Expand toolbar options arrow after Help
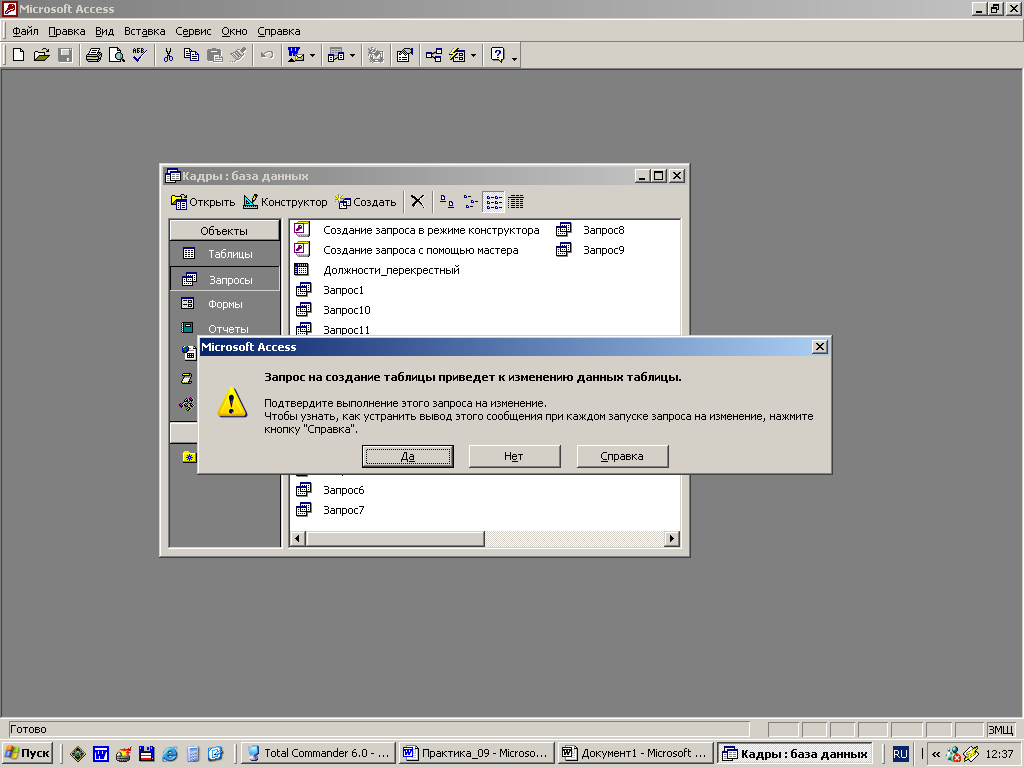 click(x=515, y=59)
